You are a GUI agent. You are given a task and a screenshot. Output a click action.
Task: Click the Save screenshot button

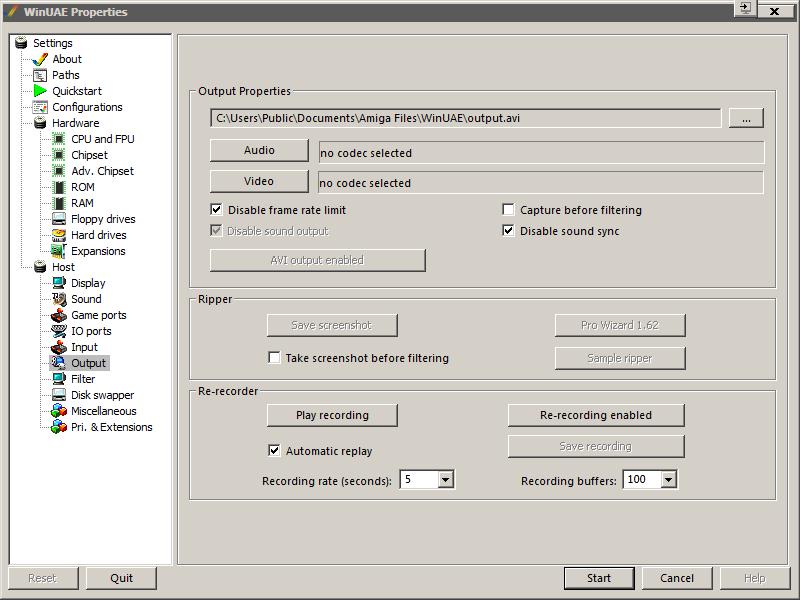[332, 326]
